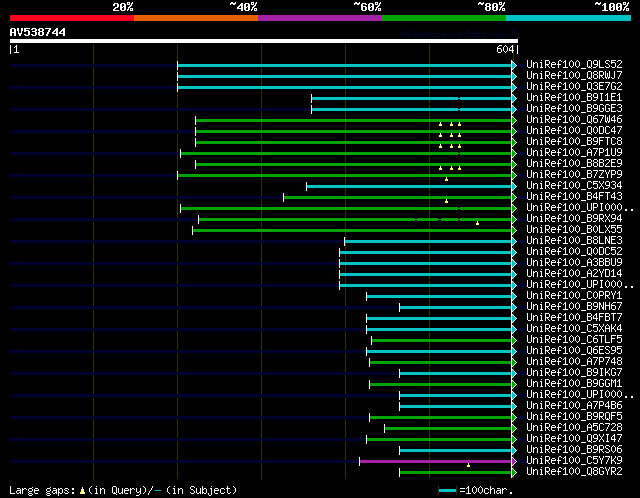
Task: Click the green alignment bar for Q8GYR2
Action: 456,473
